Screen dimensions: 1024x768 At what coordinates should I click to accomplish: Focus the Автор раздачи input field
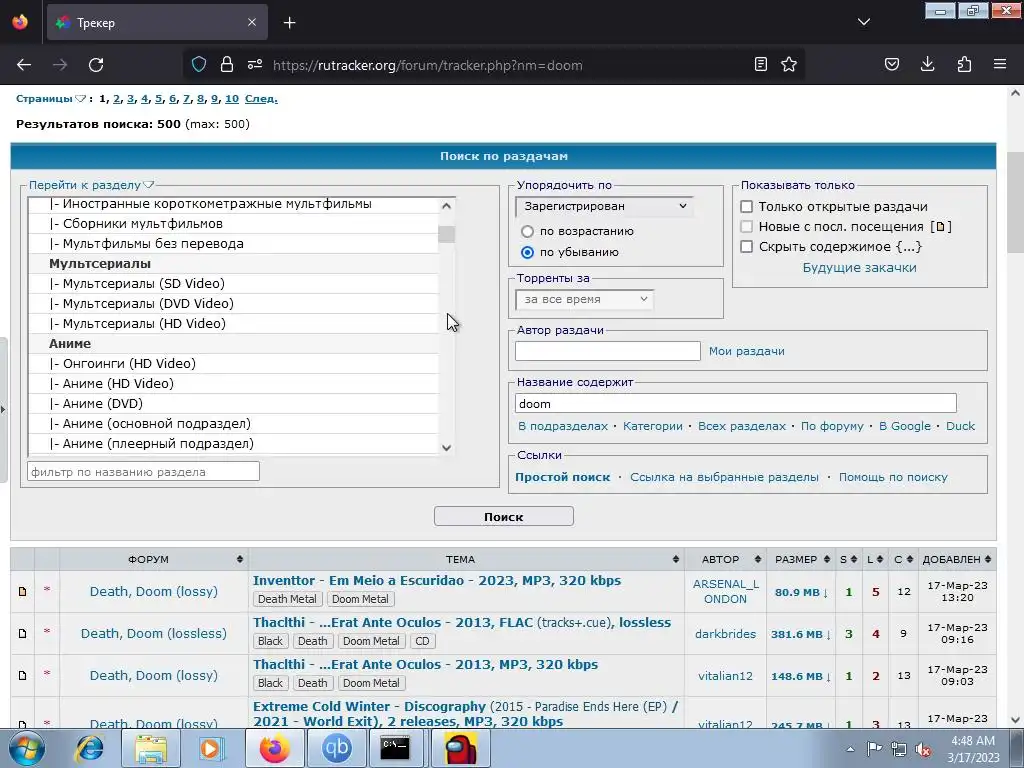607,351
